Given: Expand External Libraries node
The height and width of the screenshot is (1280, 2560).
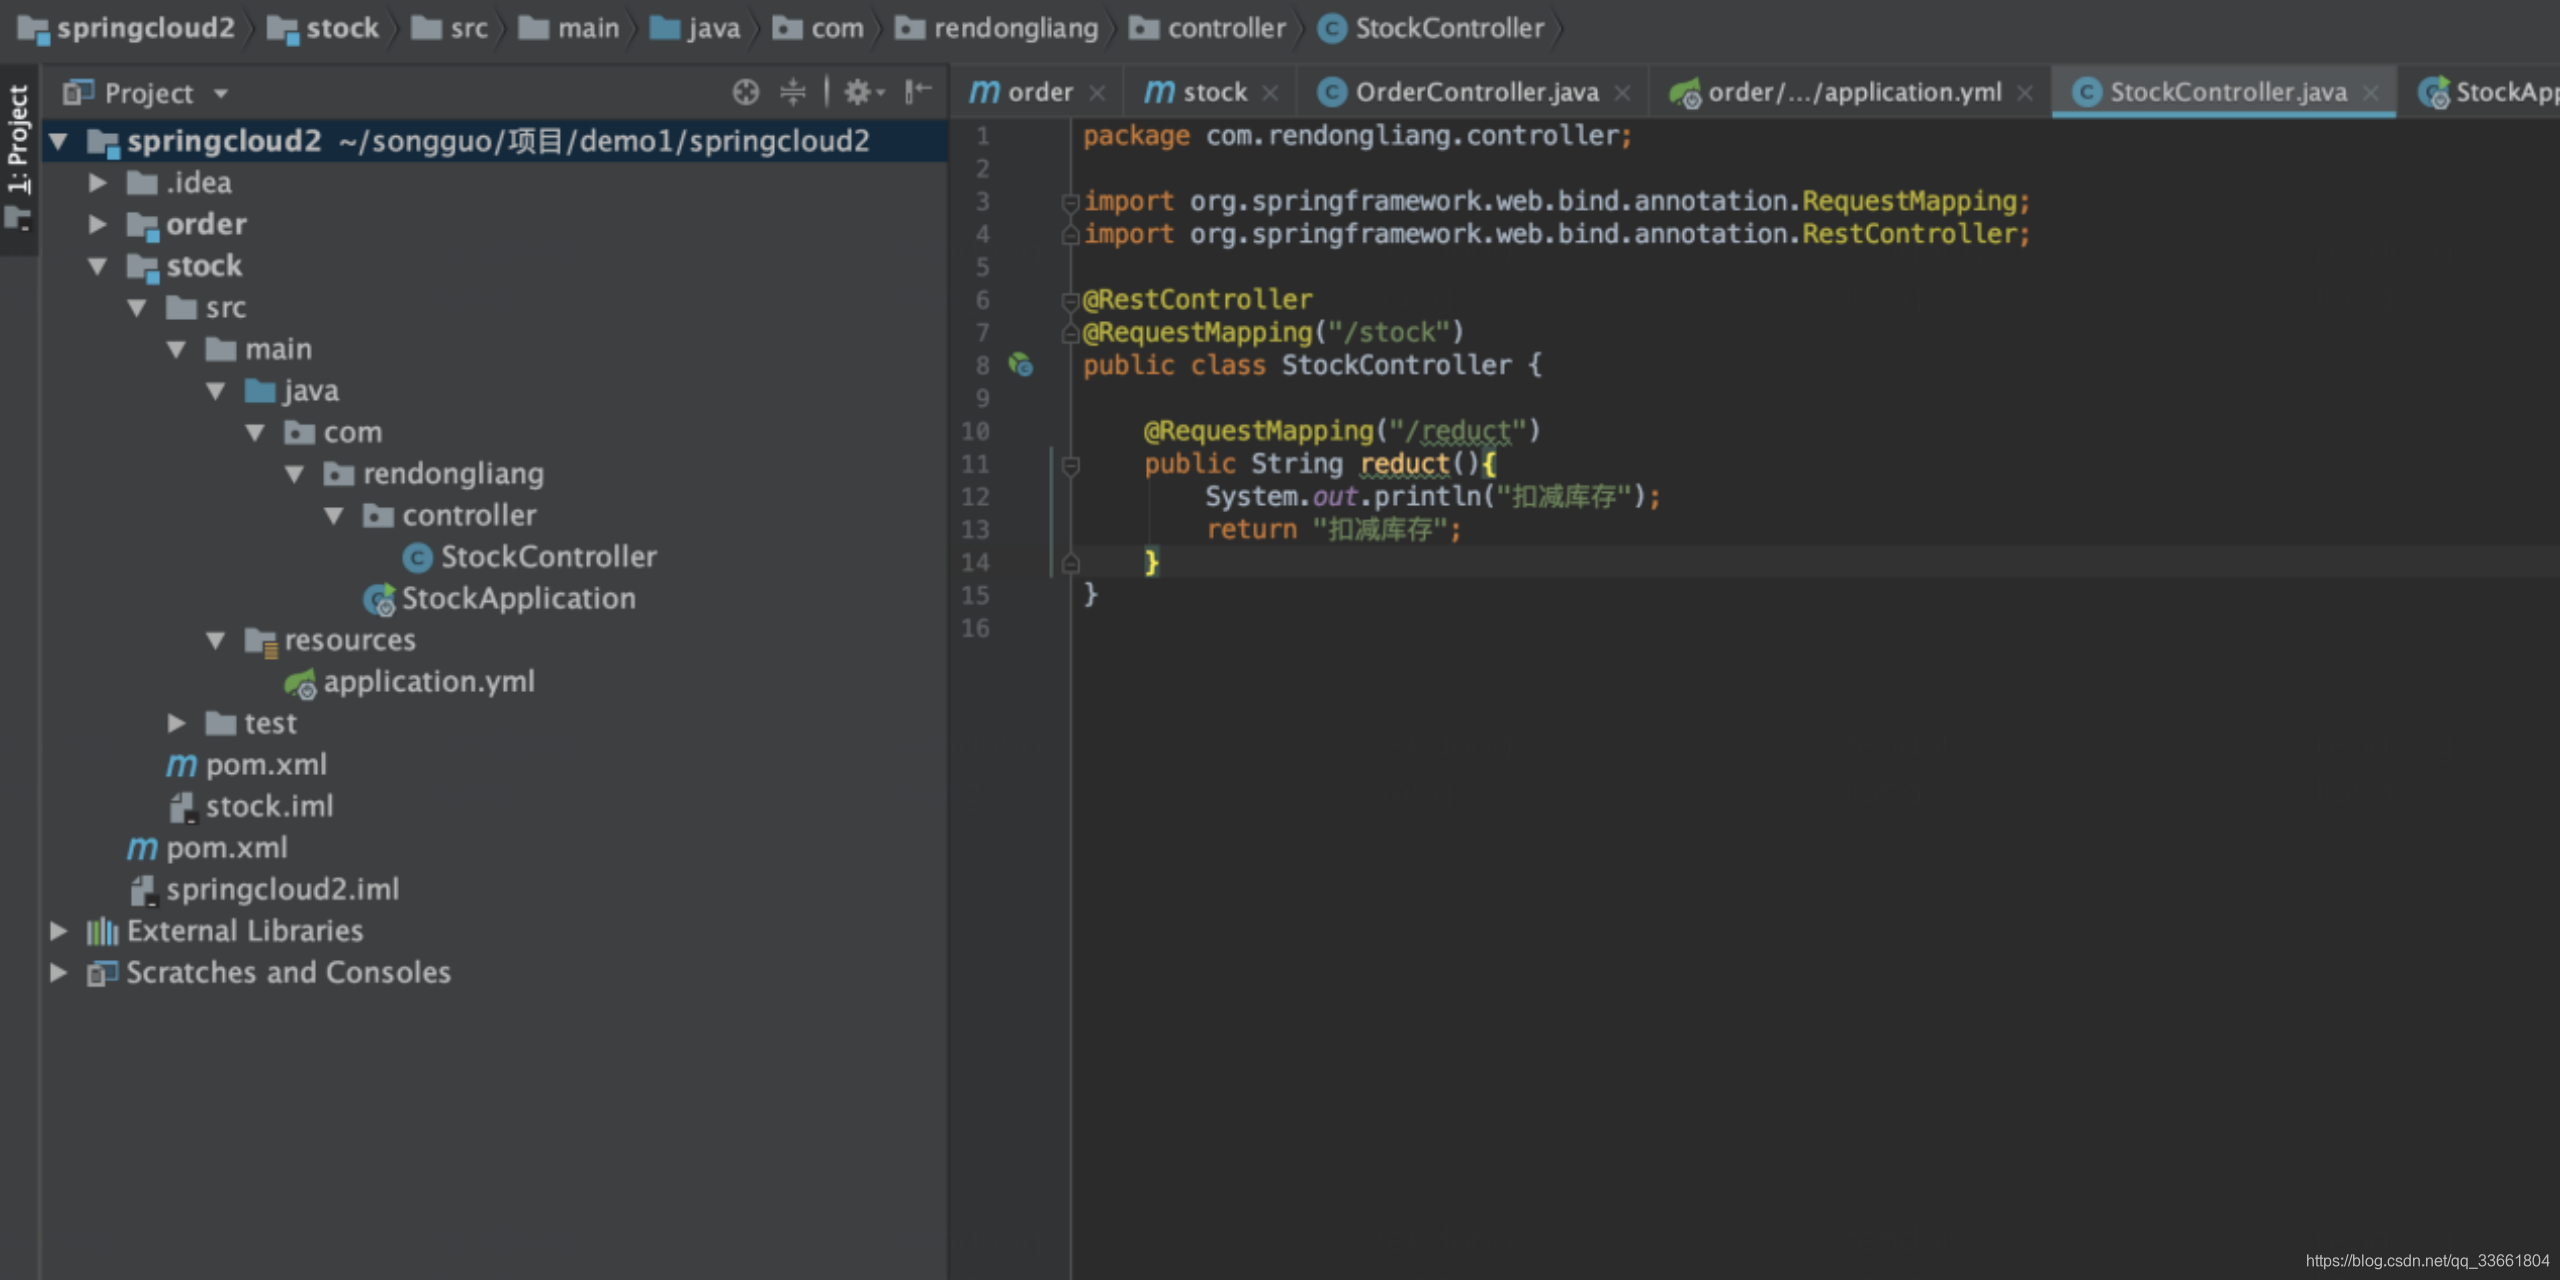Looking at the screenshot, I should [x=59, y=931].
